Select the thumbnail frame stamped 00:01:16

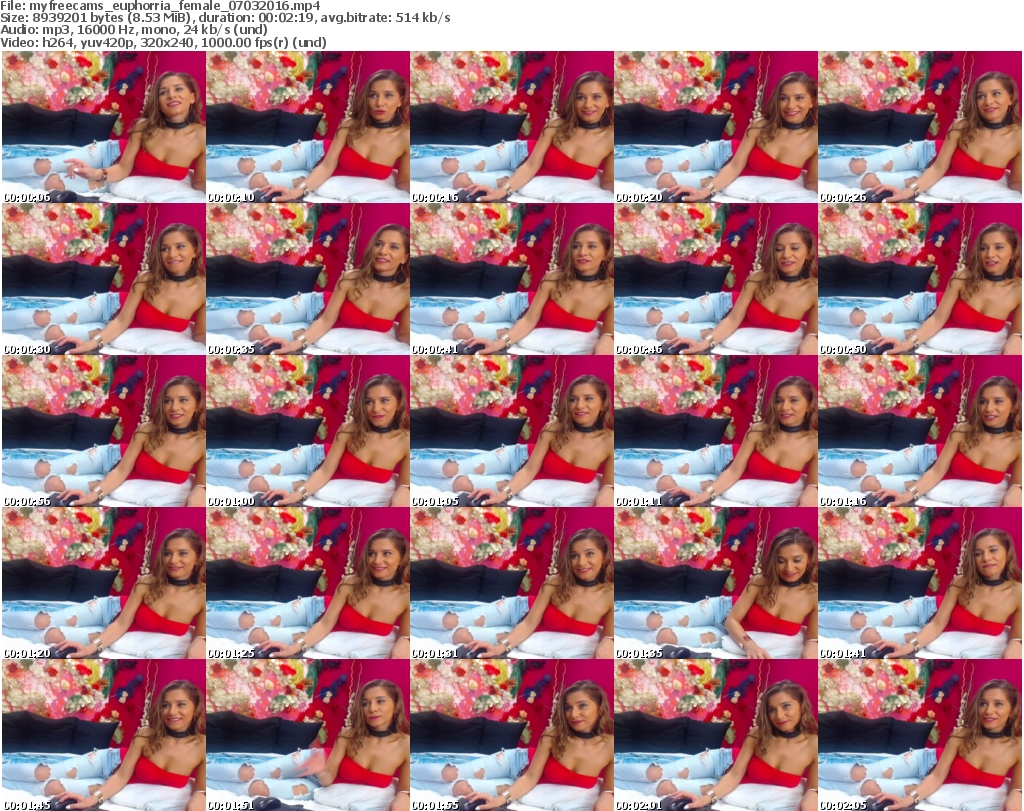(x=920, y=431)
